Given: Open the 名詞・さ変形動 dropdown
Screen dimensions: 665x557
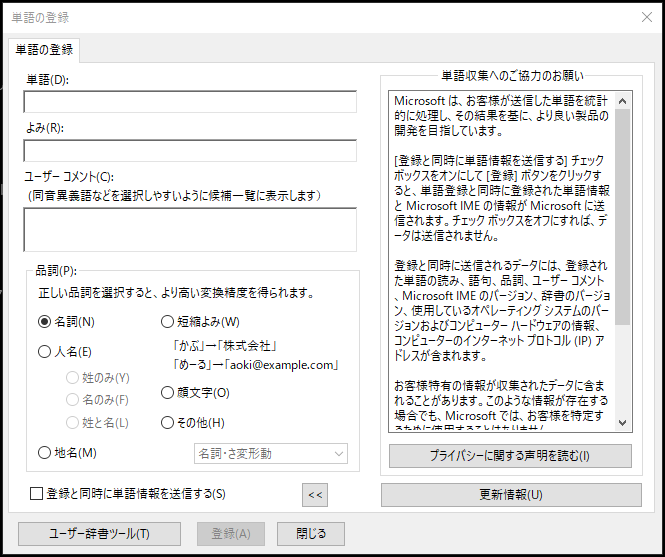Looking at the screenshot, I should point(271,454).
